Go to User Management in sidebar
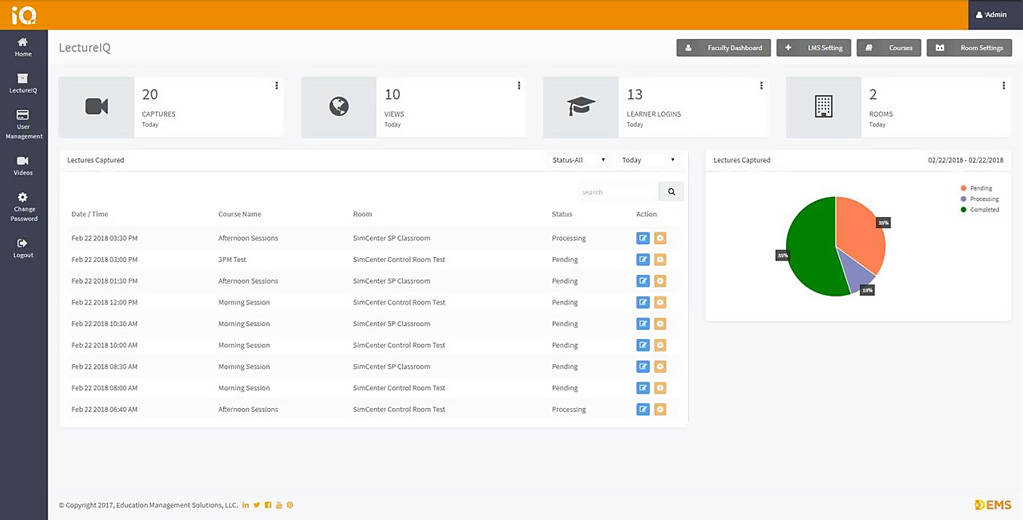Image resolution: width=1023 pixels, height=520 pixels. click(x=23, y=120)
